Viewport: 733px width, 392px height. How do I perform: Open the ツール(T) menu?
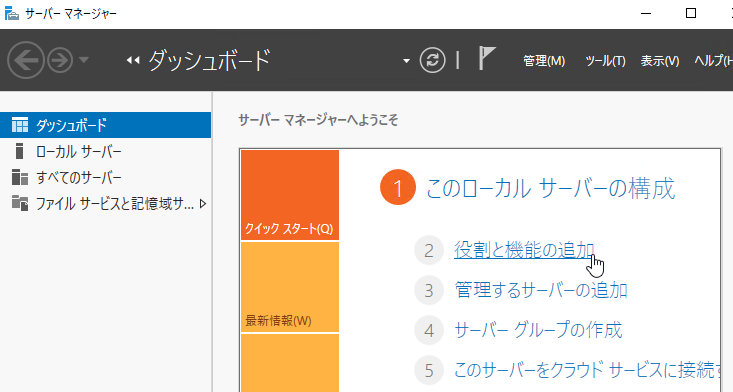(x=605, y=61)
